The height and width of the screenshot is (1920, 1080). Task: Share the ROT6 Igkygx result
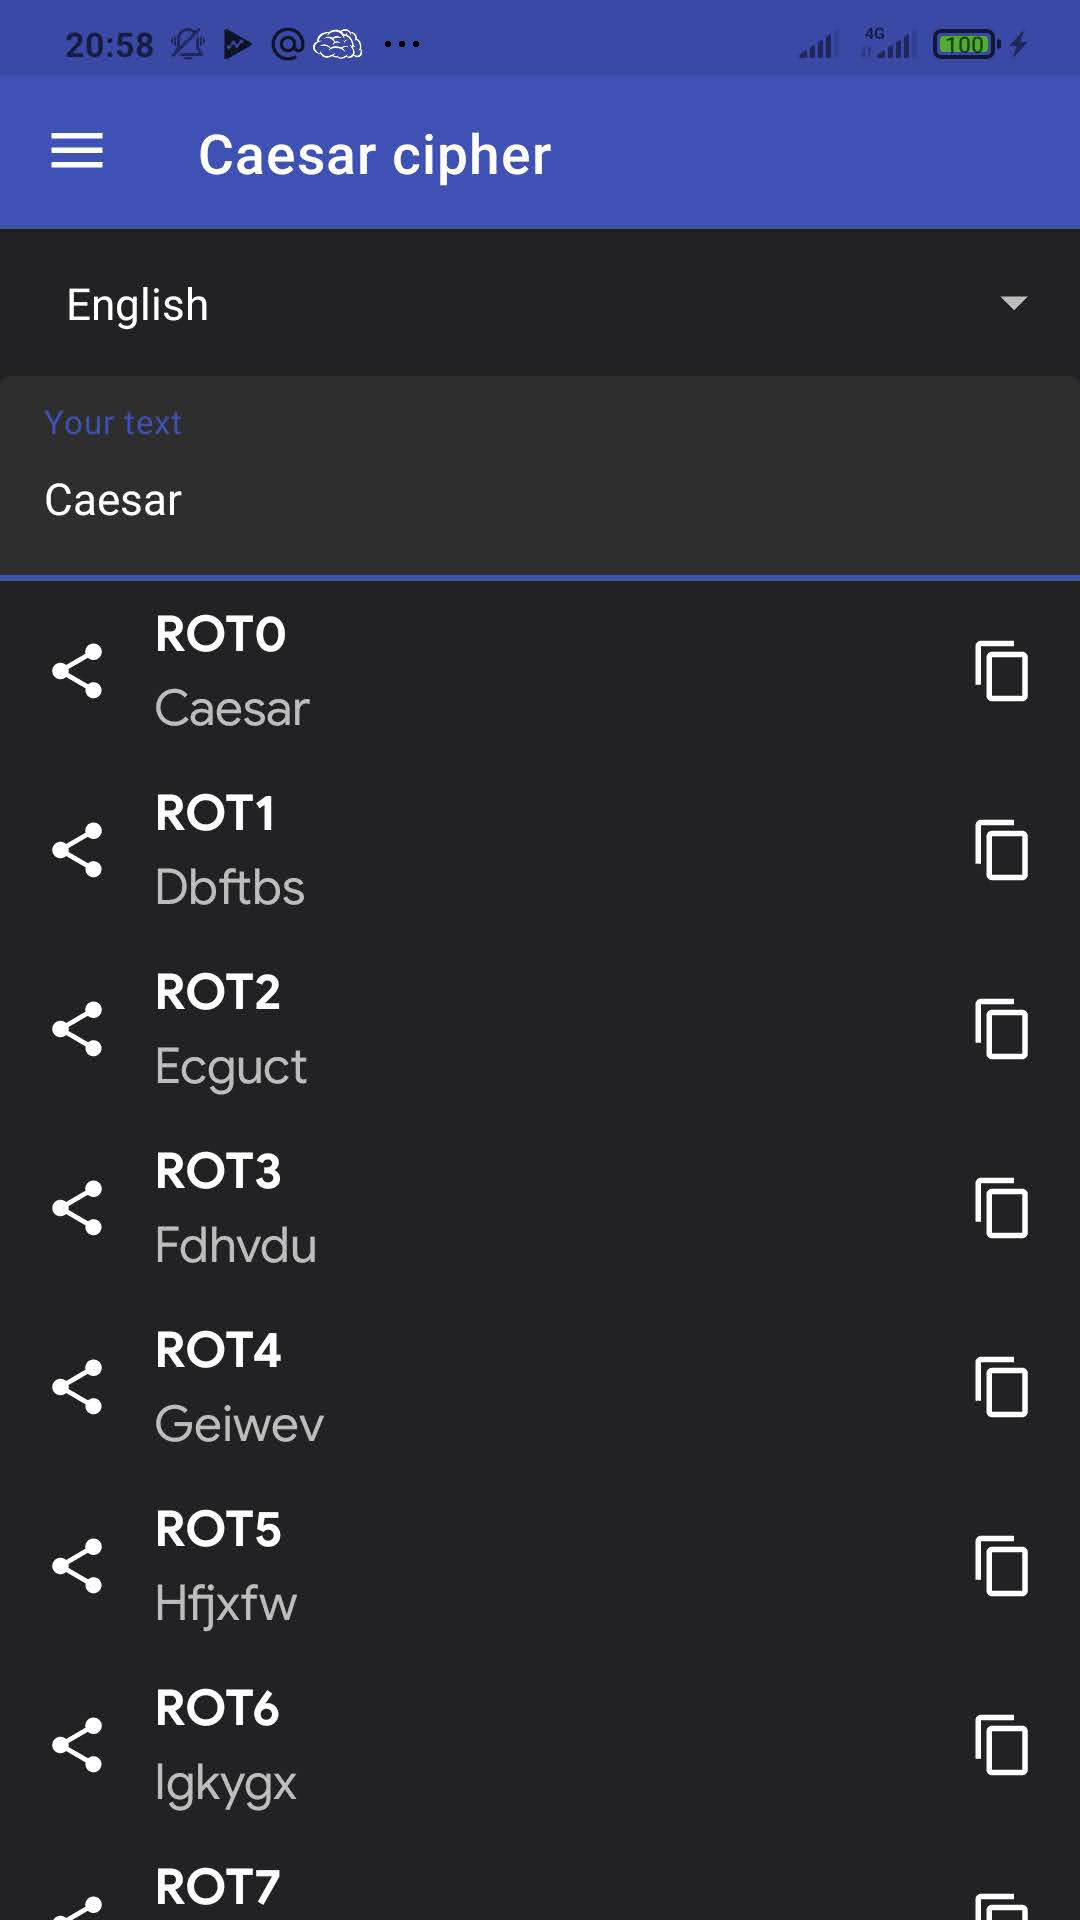click(x=77, y=1745)
